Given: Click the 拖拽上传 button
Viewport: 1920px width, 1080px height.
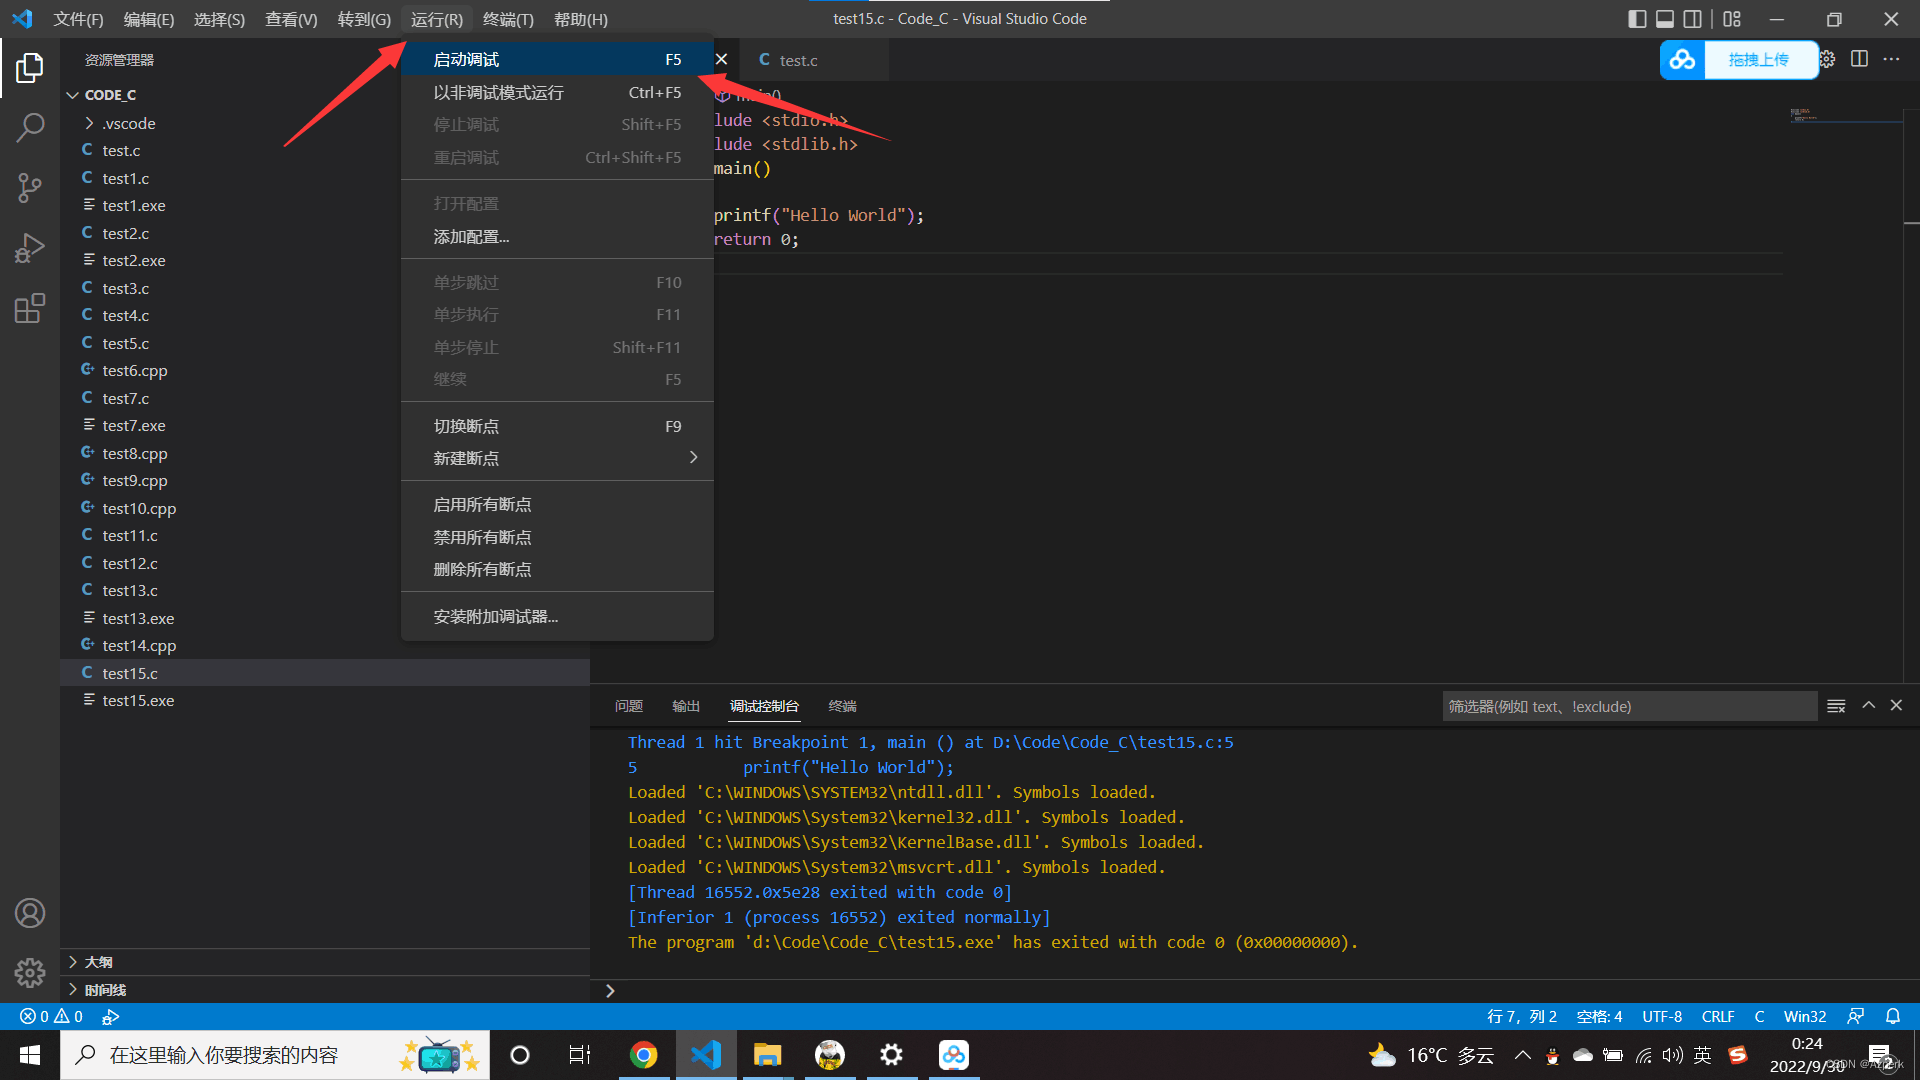Looking at the screenshot, I should [x=1761, y=59].
